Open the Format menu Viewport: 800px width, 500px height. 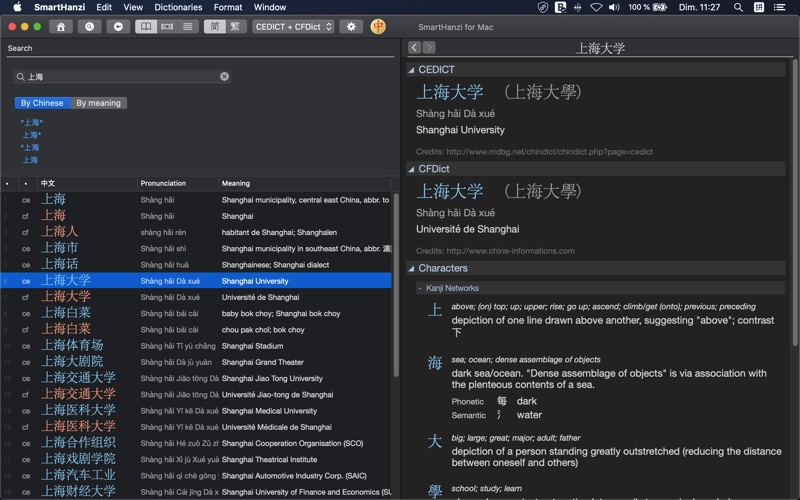(x=228, y=7)
